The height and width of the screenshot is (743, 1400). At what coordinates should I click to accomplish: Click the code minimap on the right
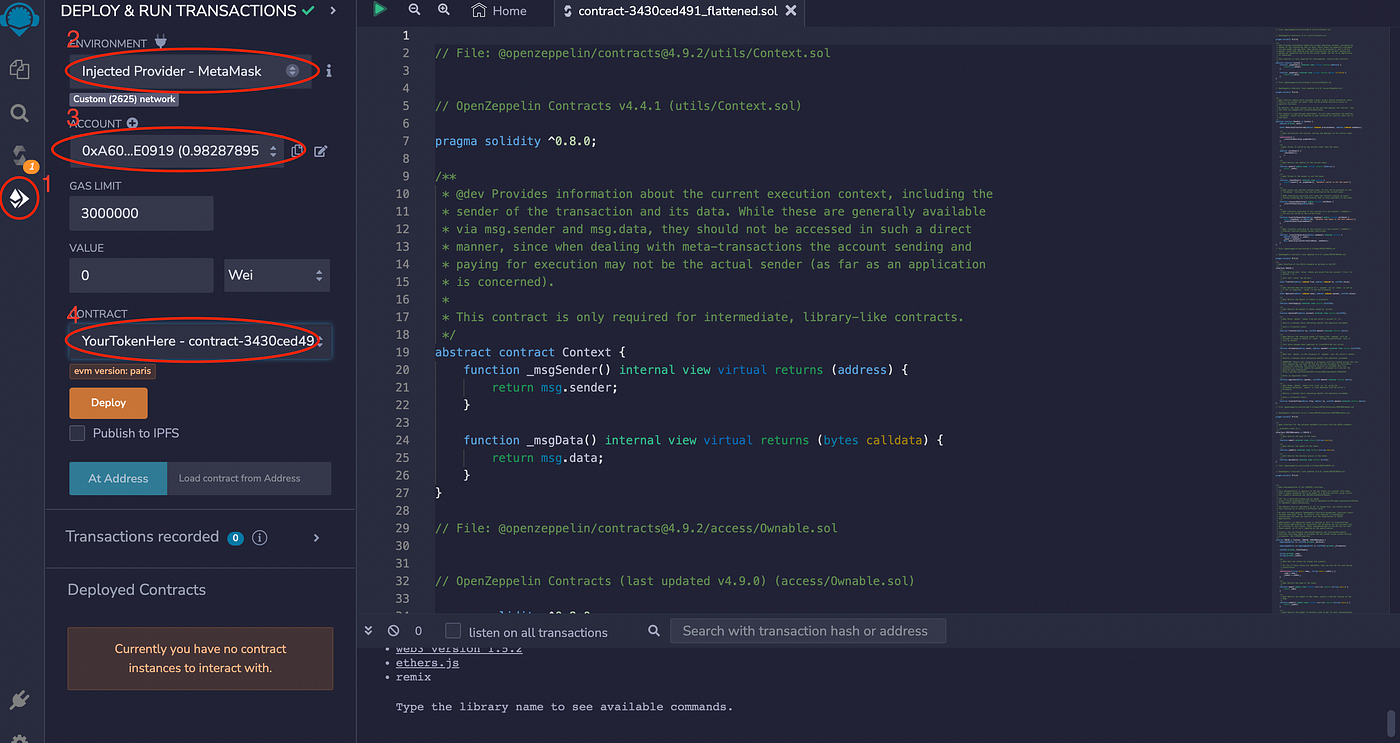[x=1329, y=320]
